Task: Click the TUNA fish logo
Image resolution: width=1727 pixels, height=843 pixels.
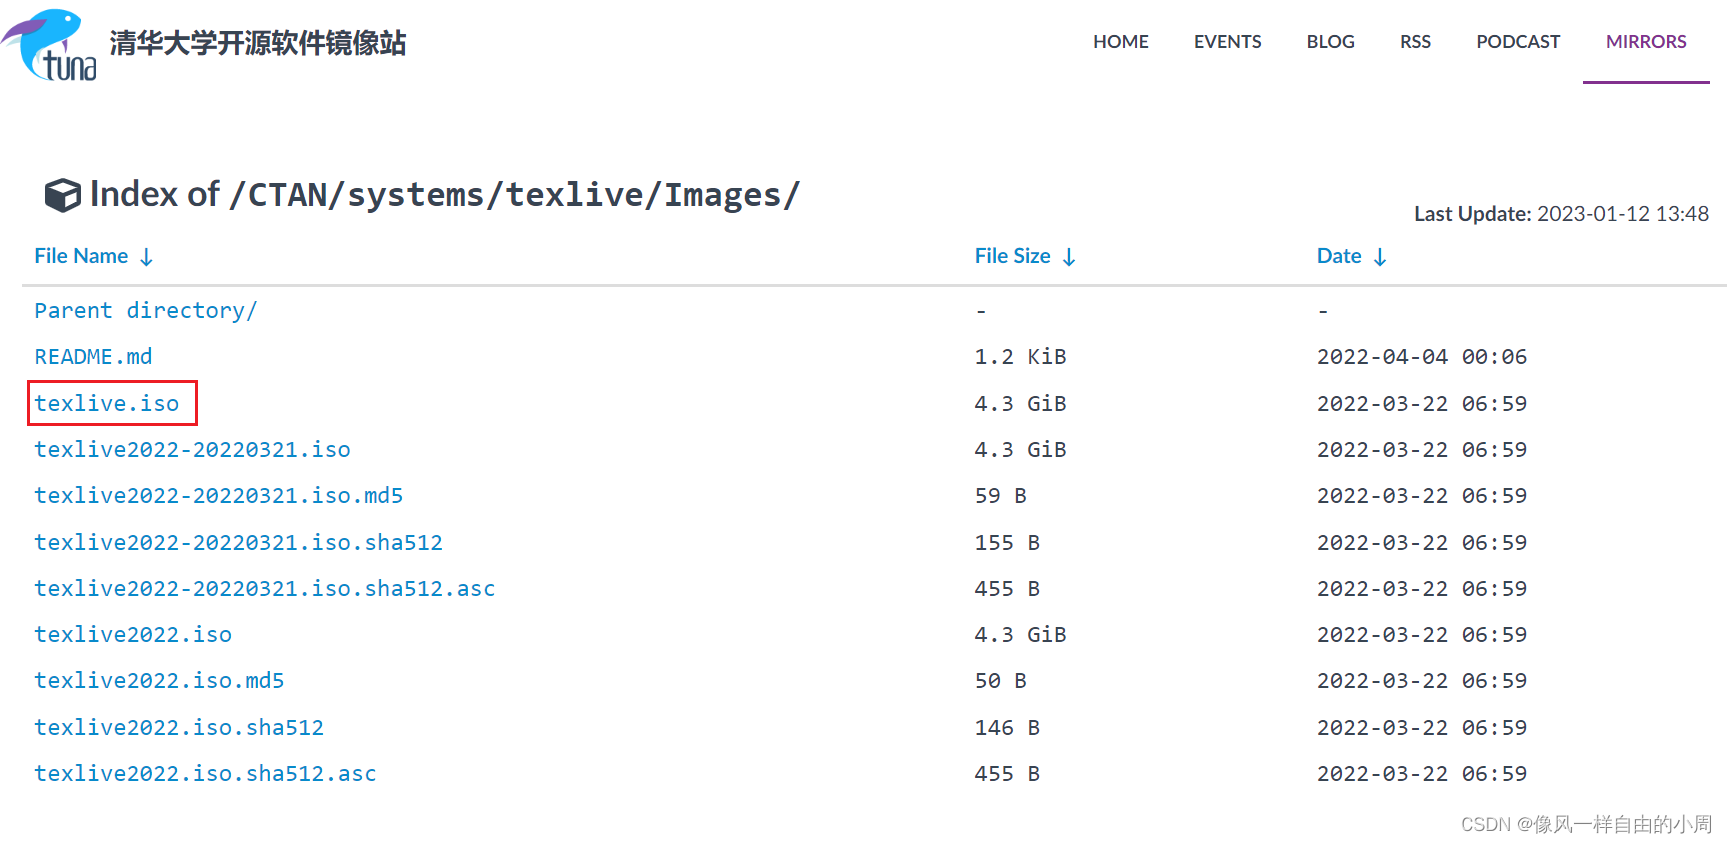Action: pos(50,45)
